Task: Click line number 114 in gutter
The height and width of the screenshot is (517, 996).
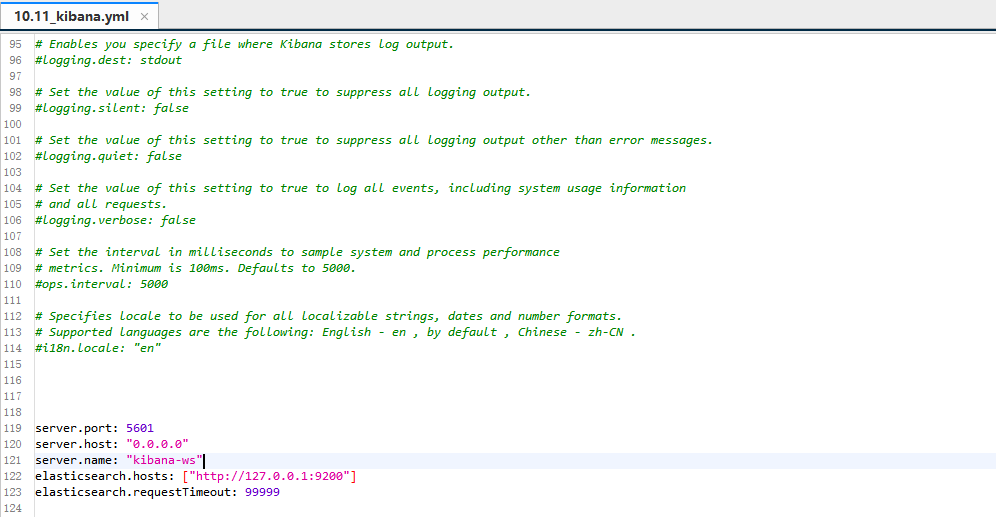Action: pos(13,348)
